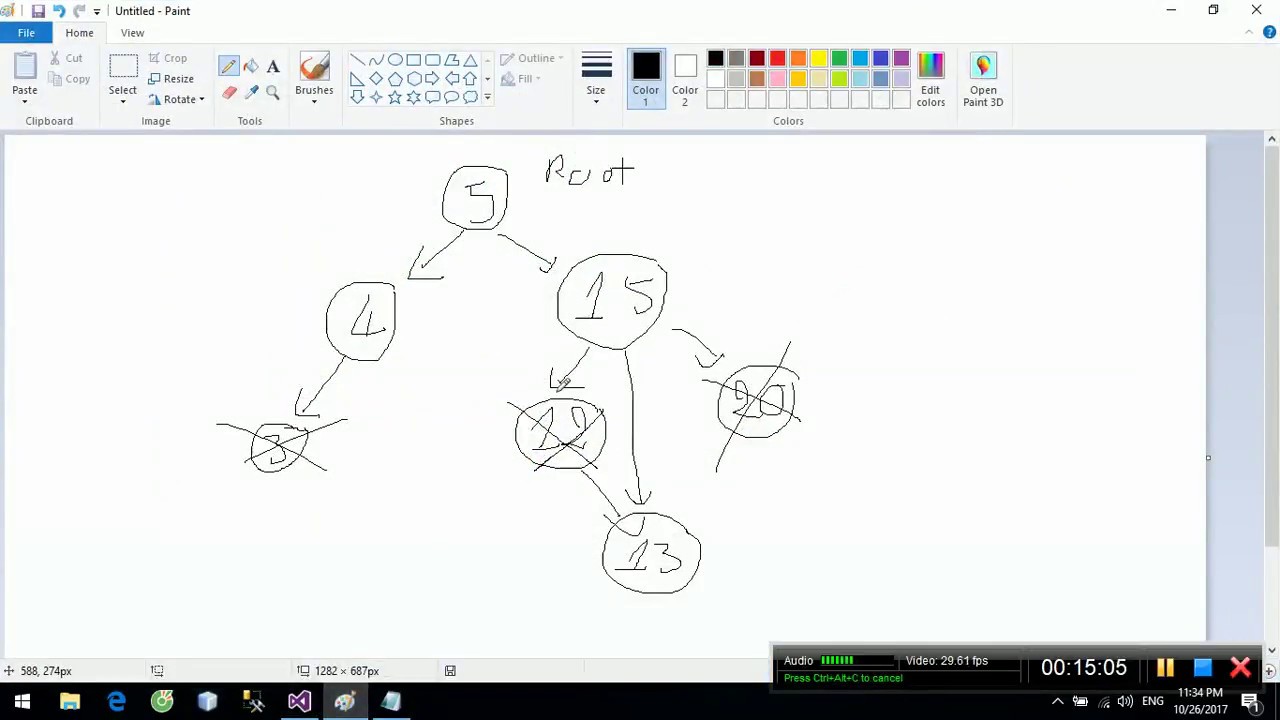Viewport: 1280px width, 720px height.
Task: Click the Resize button
Action: tap(171, 79)
